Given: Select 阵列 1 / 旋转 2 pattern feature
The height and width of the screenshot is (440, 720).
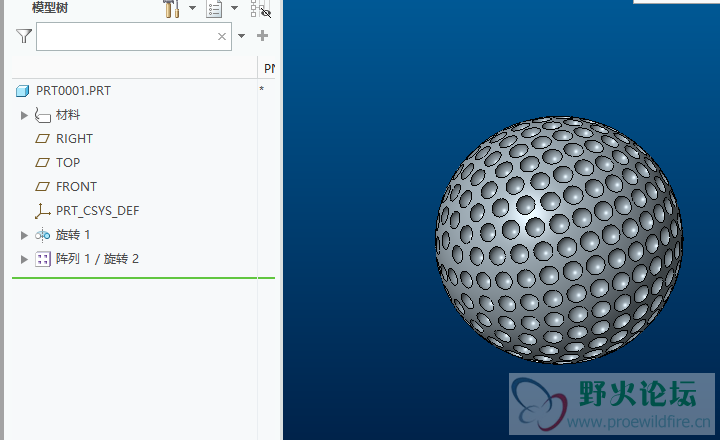Looking at the screenshot, I should pos(97,259).
